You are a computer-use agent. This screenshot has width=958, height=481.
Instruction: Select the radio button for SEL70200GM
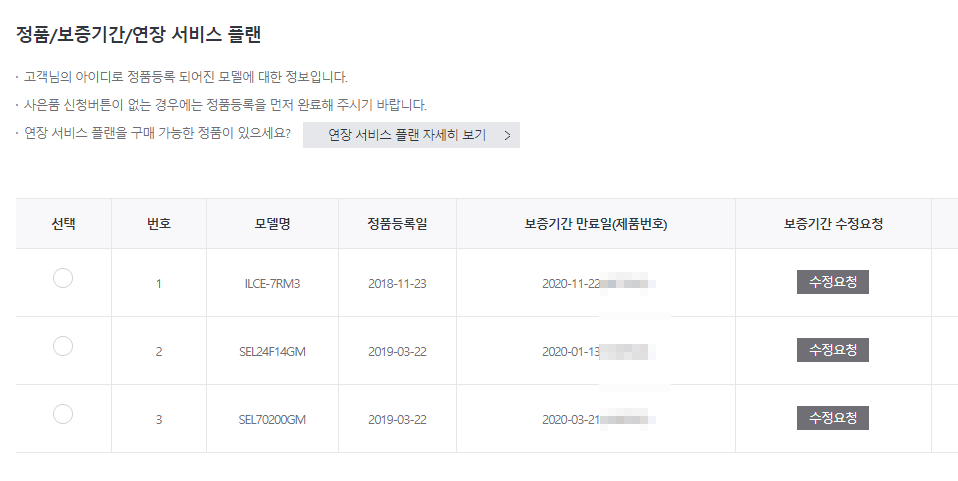(x=63, y=414)
